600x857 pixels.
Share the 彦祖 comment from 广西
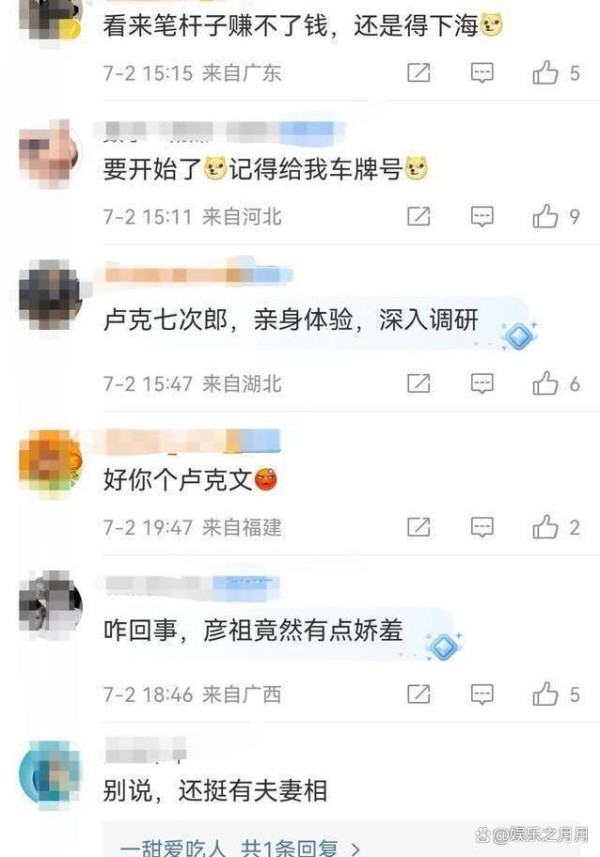419,694
